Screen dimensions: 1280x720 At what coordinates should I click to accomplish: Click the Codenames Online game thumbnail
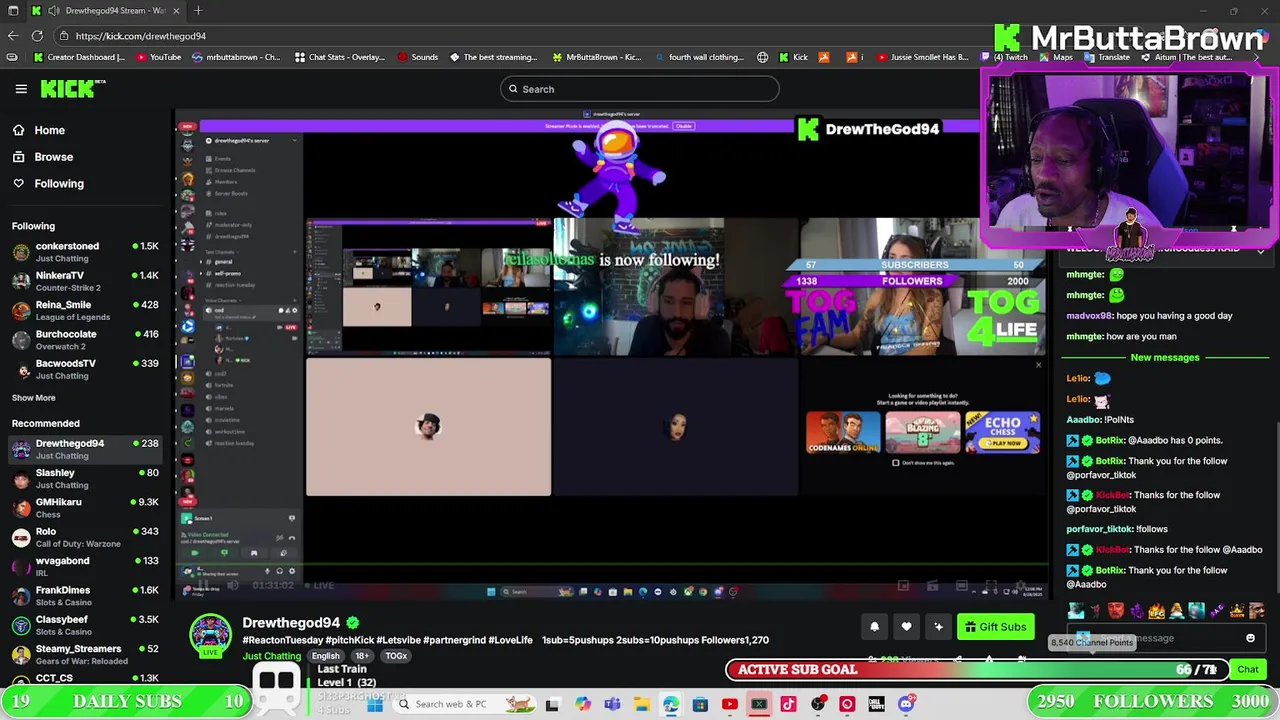tap(843, 433)
